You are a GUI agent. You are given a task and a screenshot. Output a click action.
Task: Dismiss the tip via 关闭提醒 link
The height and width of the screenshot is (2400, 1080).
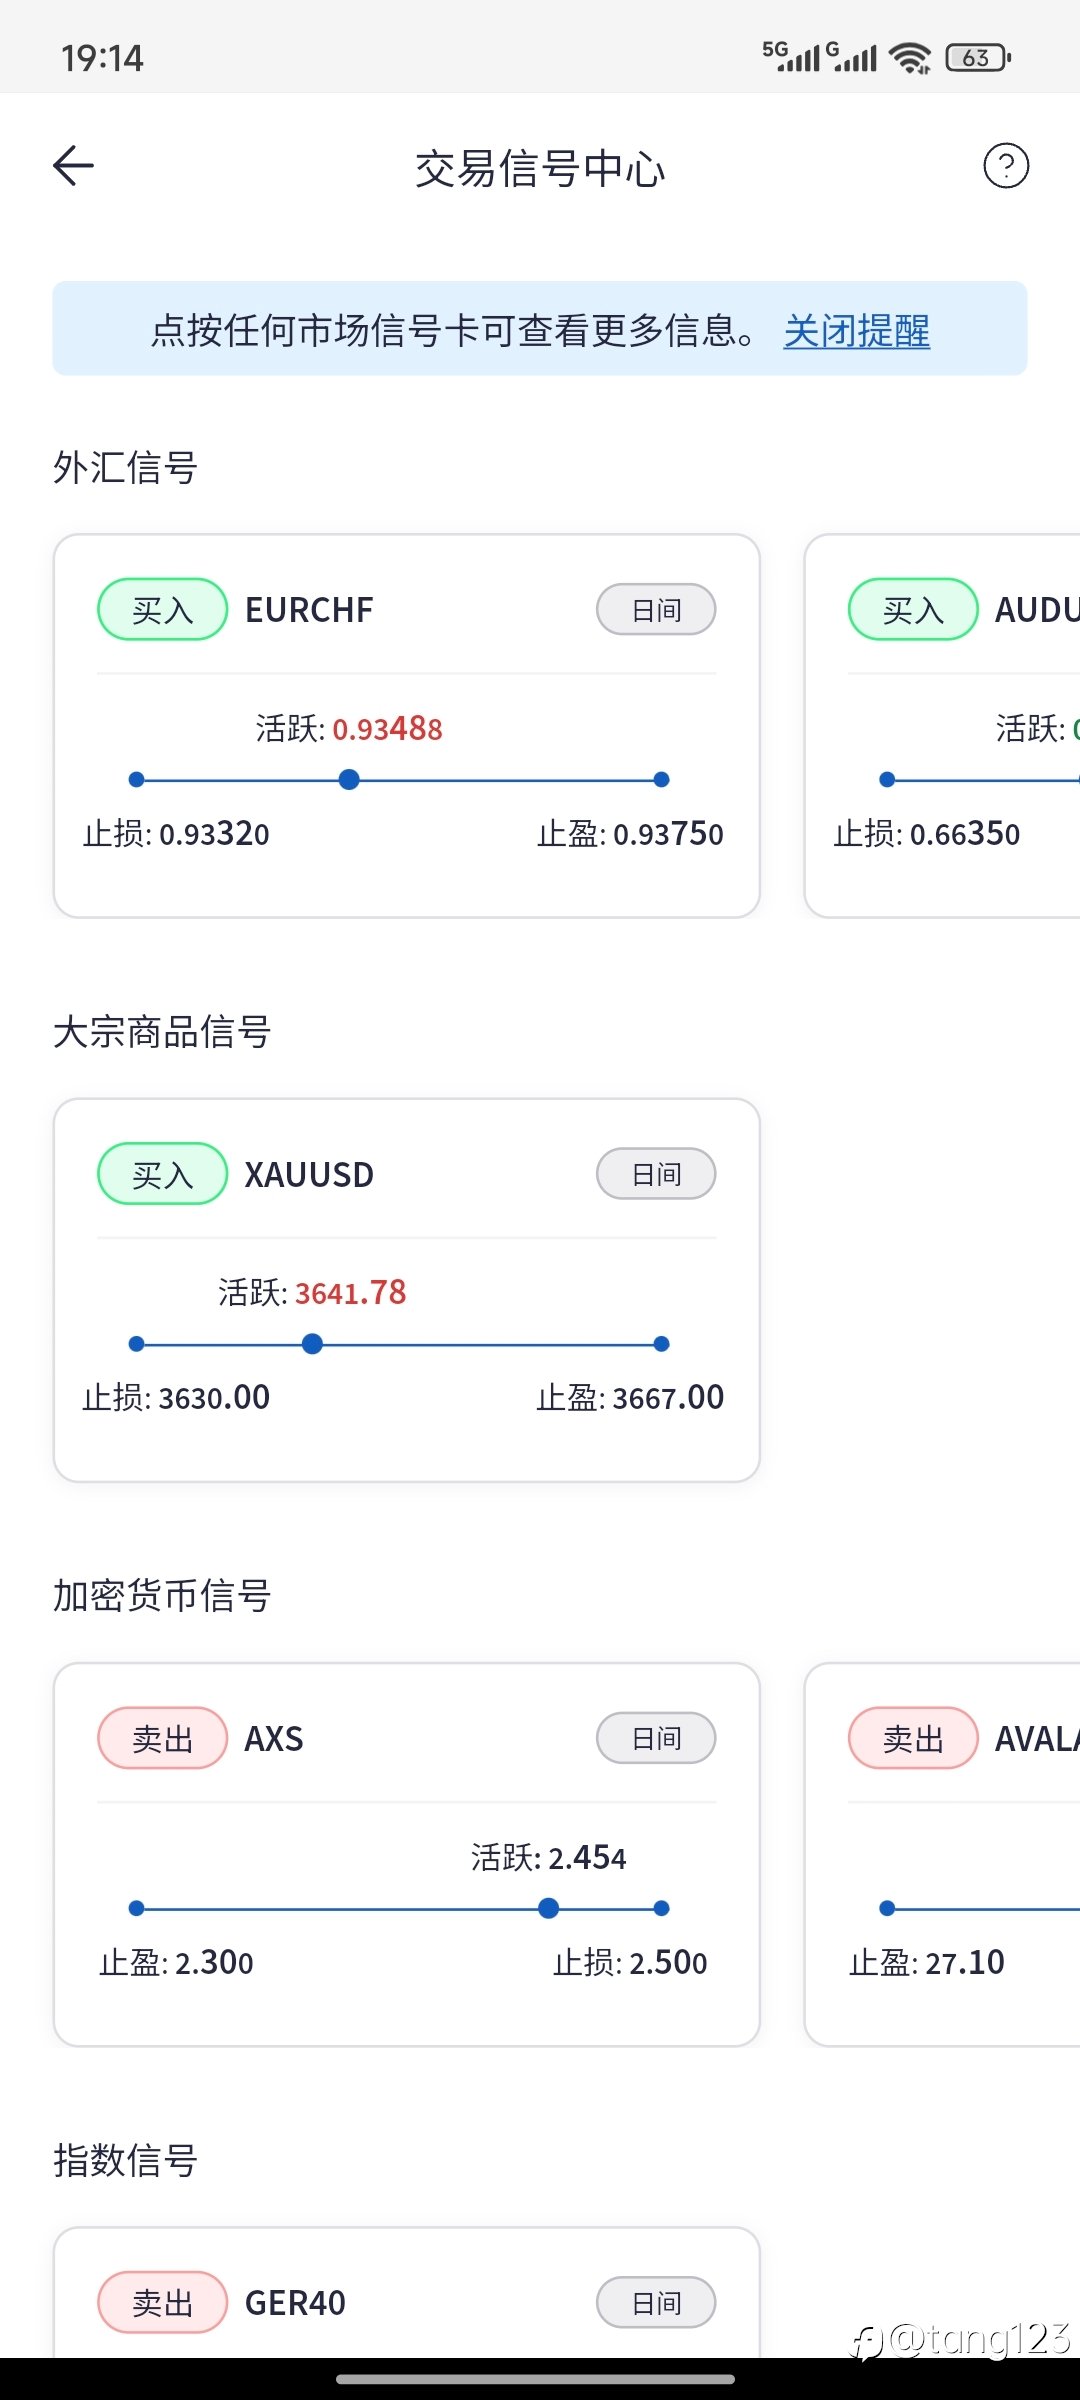pyautogui.click(x=857, y=330)
